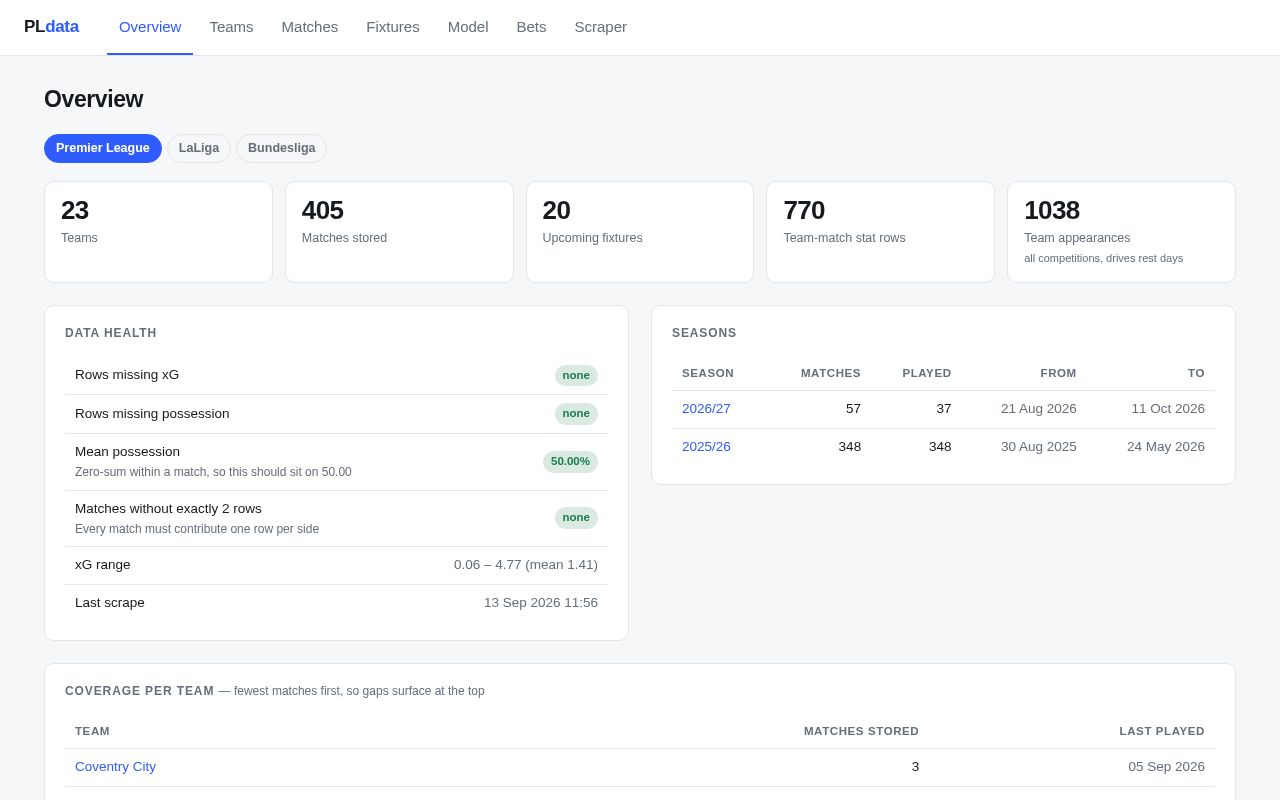Open the 2025/26 season link
Screen dimensions: 1280x800
tap(706, 447)
